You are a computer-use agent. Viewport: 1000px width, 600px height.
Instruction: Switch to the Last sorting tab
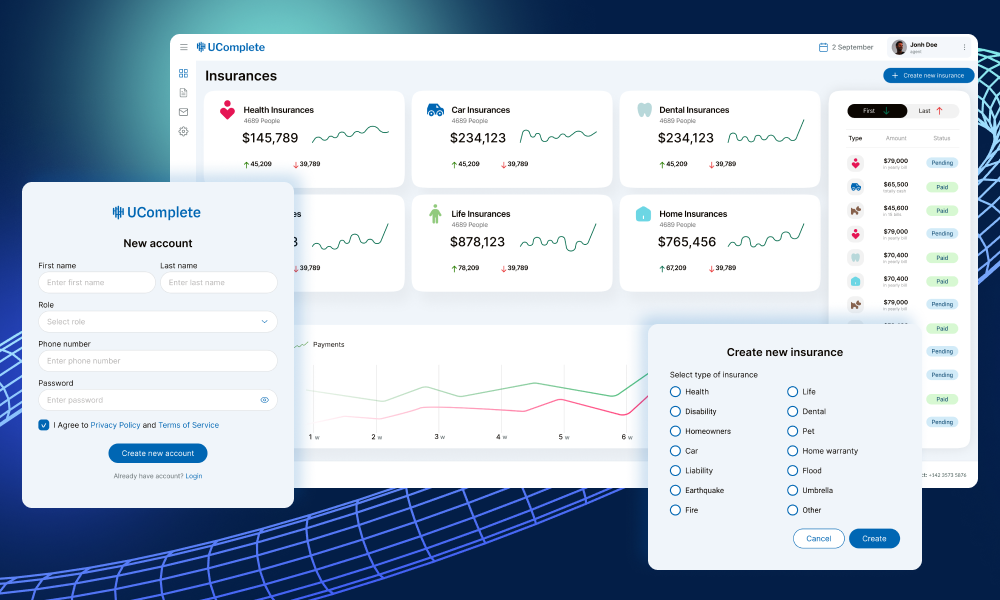932,111
